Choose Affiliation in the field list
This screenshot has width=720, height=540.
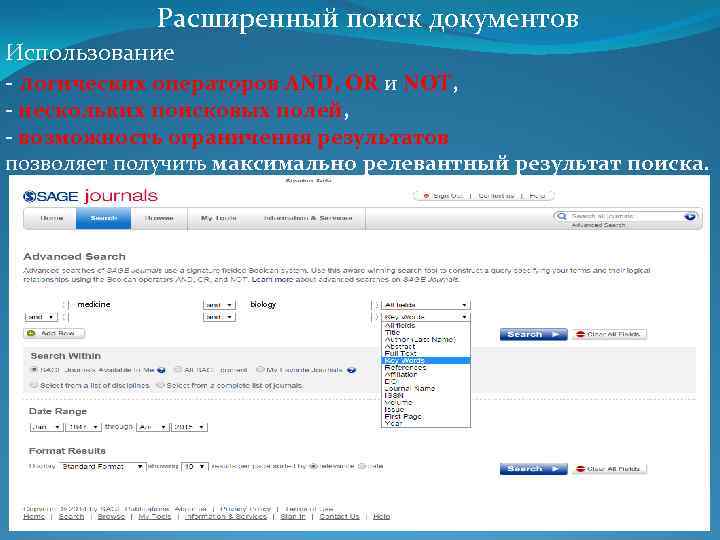[x=426, y=375]
